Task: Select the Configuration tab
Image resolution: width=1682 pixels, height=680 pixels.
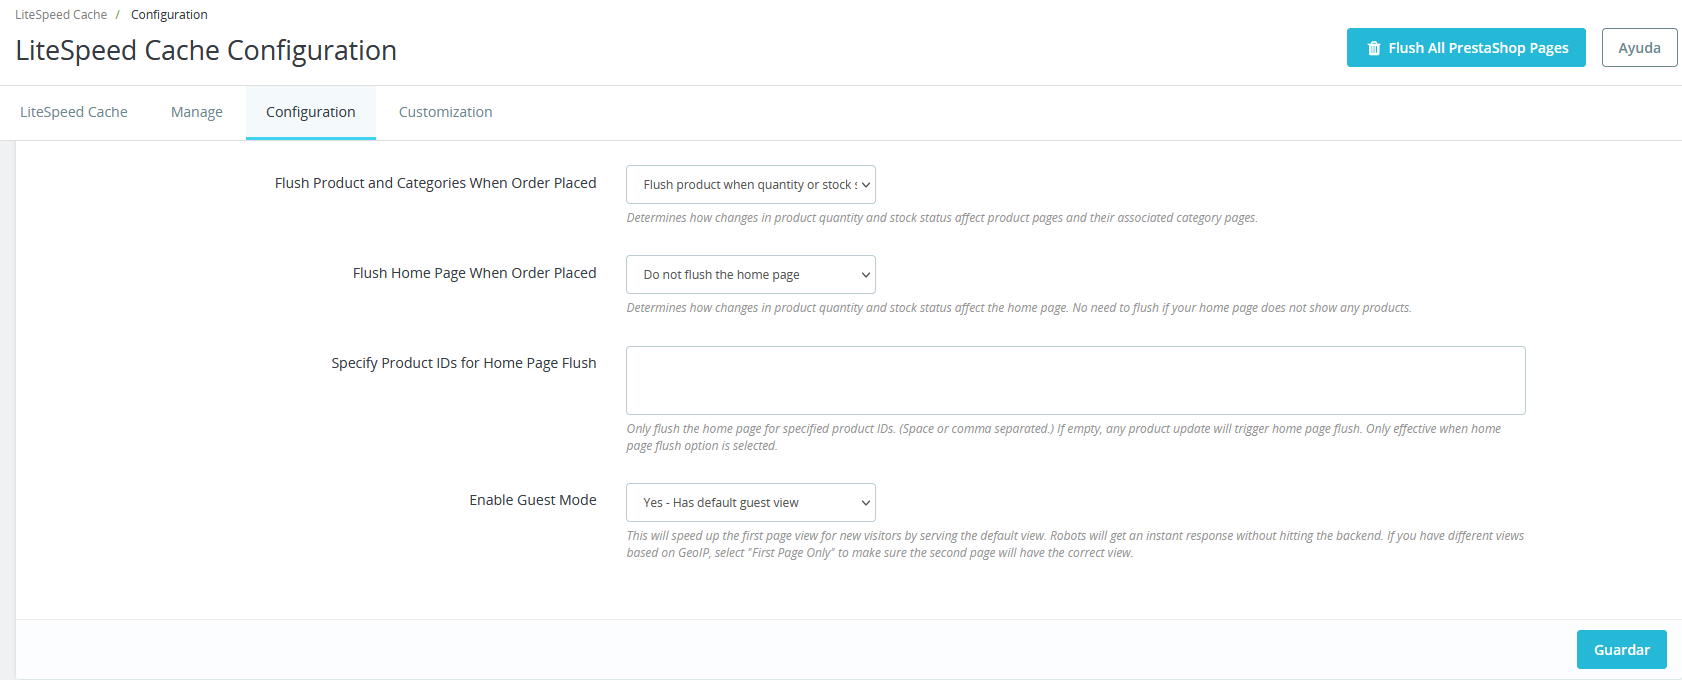Action: point(311,112)
